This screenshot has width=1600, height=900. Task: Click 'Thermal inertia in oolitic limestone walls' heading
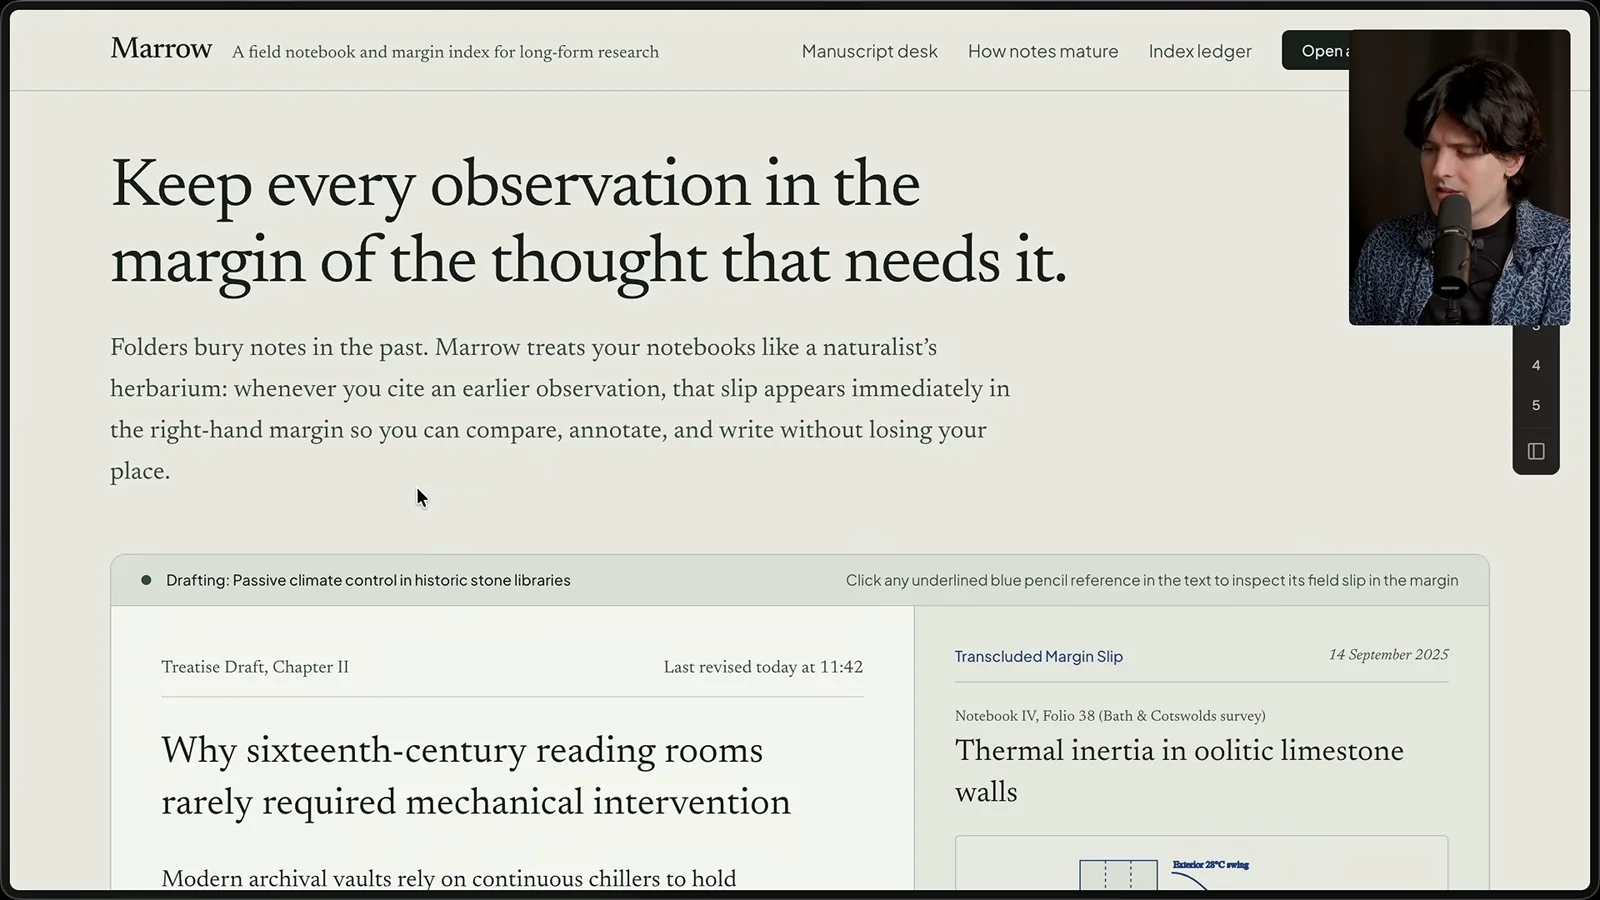pos(1179,771)
